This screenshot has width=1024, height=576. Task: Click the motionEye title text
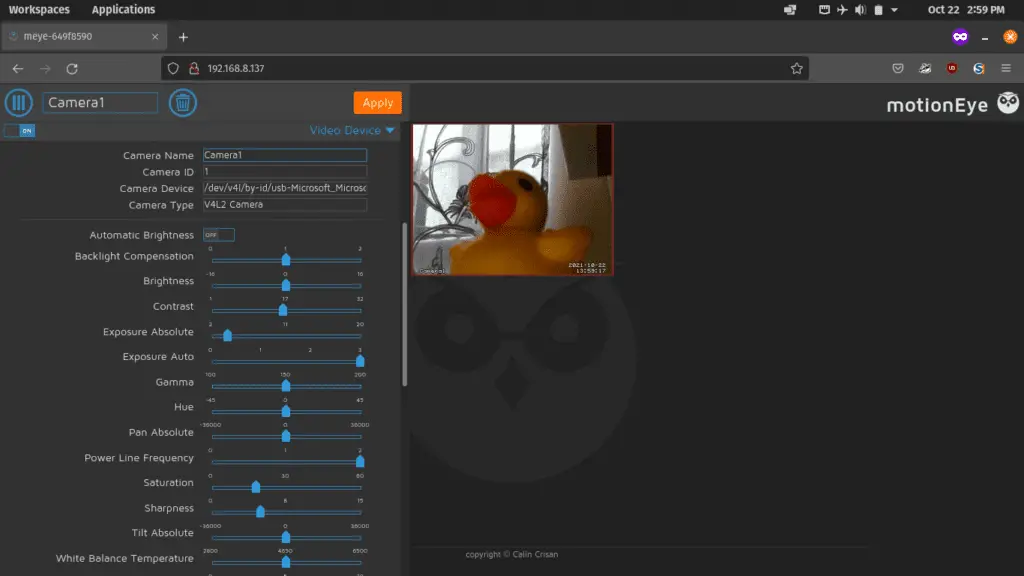(x=937, y=104)
